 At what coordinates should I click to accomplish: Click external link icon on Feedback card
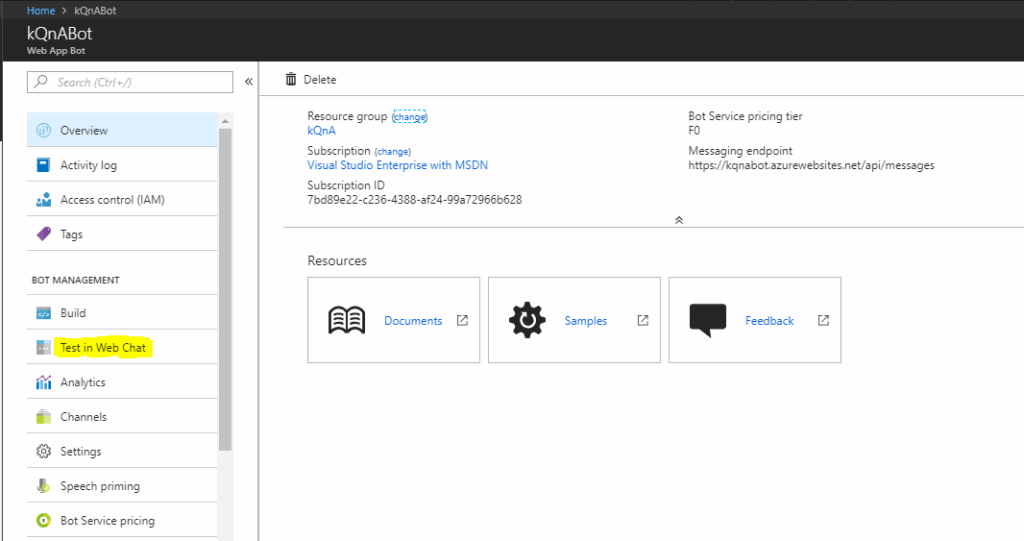[x=824, y=320]
